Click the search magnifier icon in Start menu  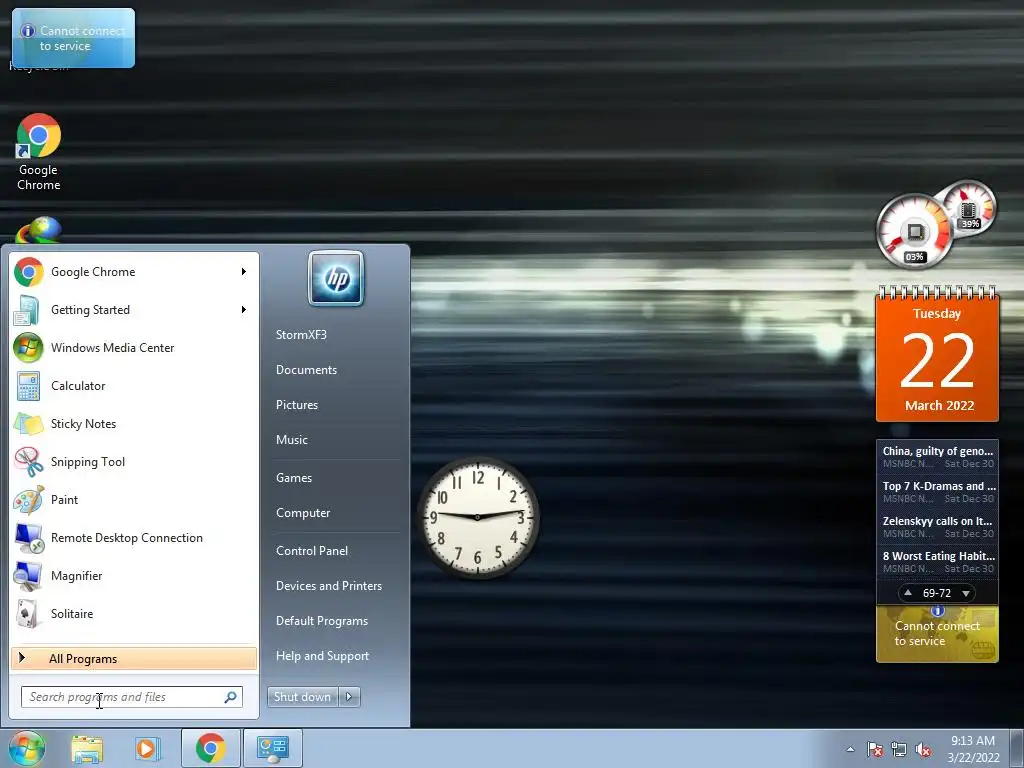point(231,697)
